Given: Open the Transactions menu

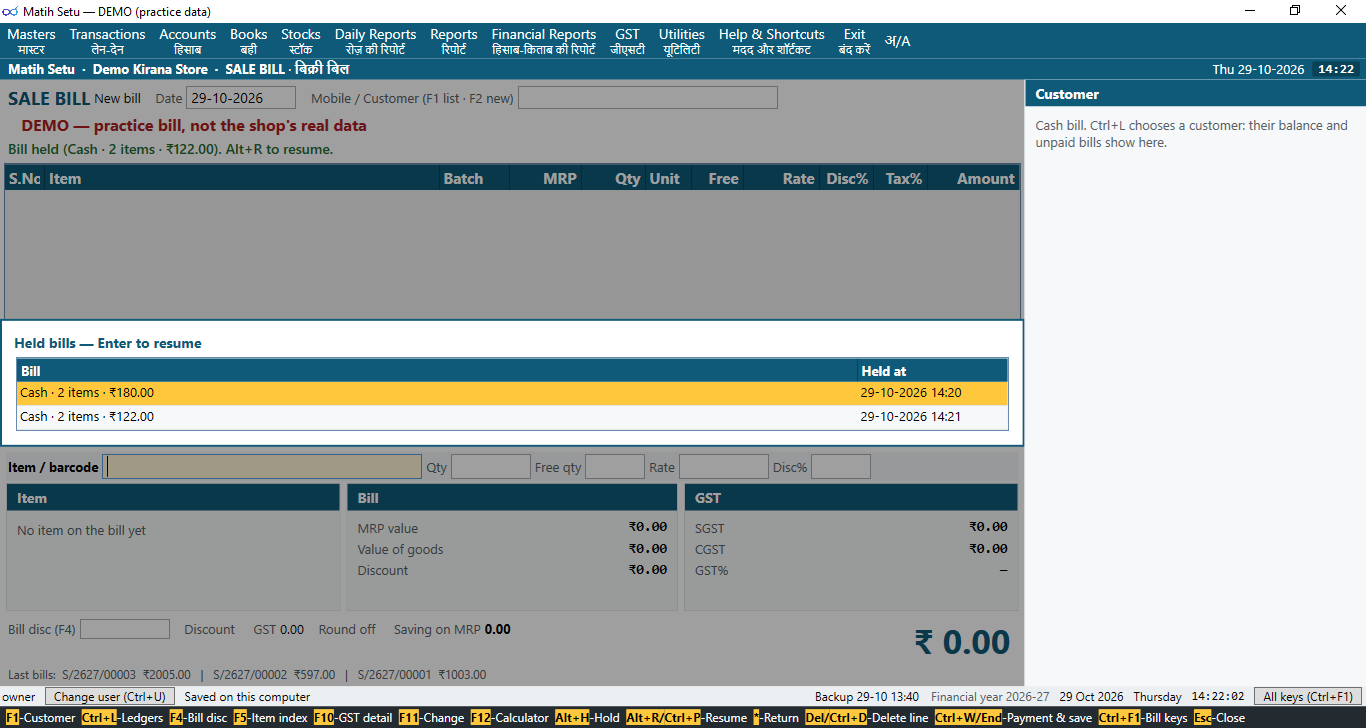Looking at the screenshot, I should (107, 41).
